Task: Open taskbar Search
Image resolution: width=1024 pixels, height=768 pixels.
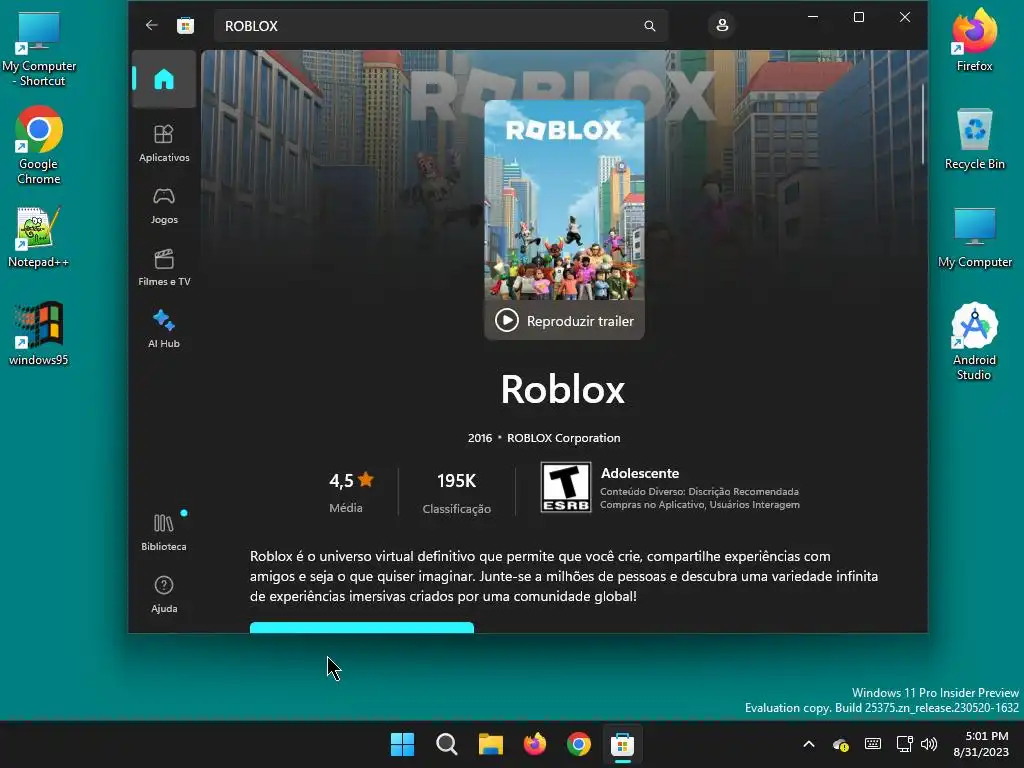Action: pyautogui.click(x=447, y=744)
